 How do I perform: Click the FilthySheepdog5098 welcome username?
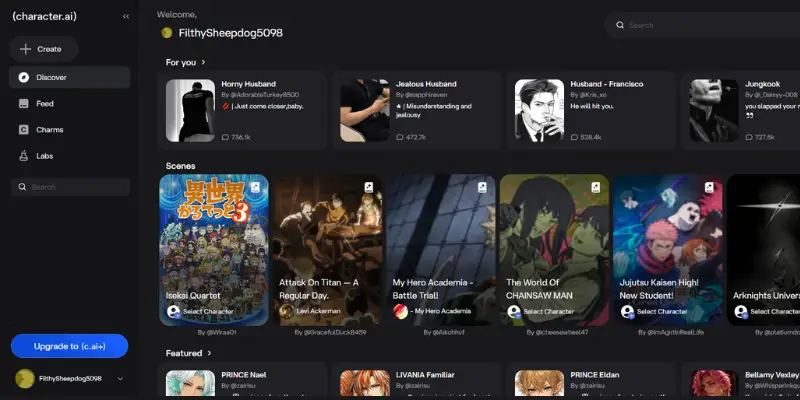click(x=231, y=33)
